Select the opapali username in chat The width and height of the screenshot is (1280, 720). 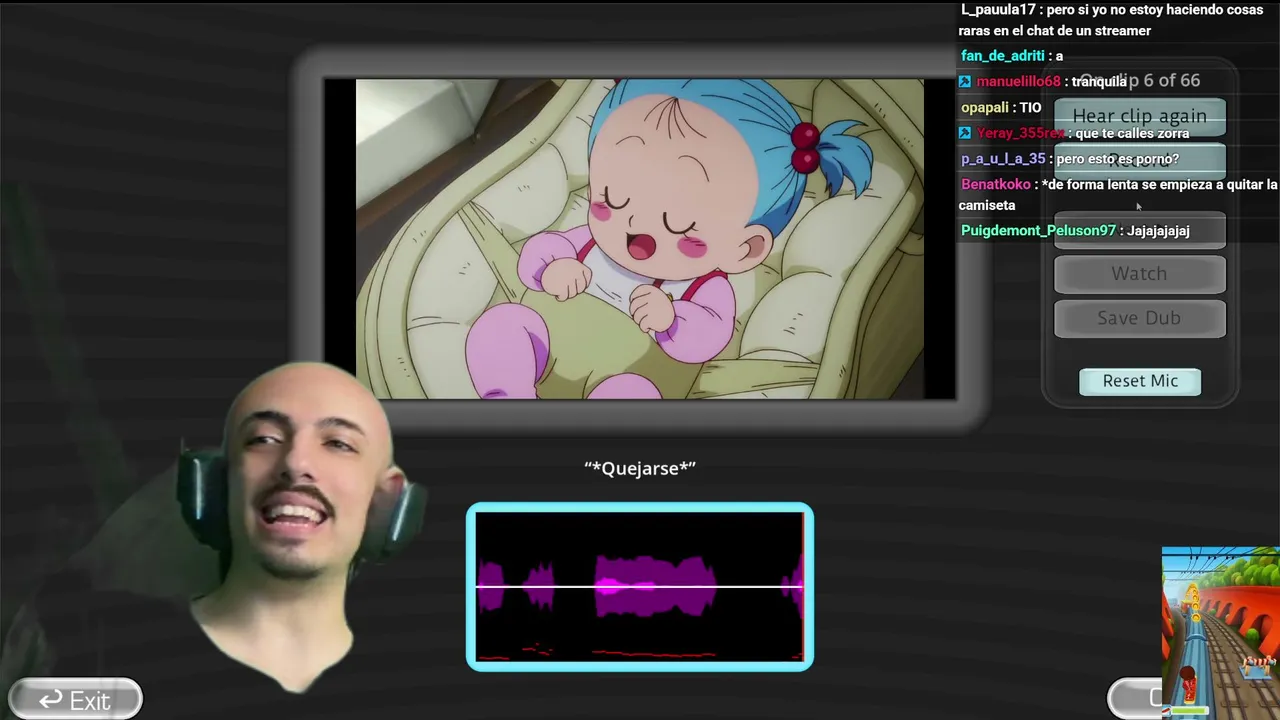[985, 107]
